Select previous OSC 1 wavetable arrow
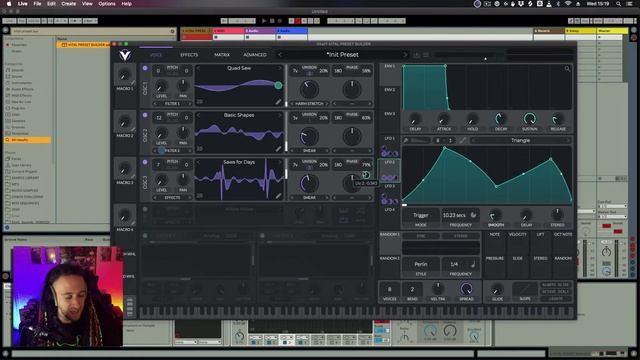The height and width of the screenshot is (360, 640). click(x=198, y=68)
